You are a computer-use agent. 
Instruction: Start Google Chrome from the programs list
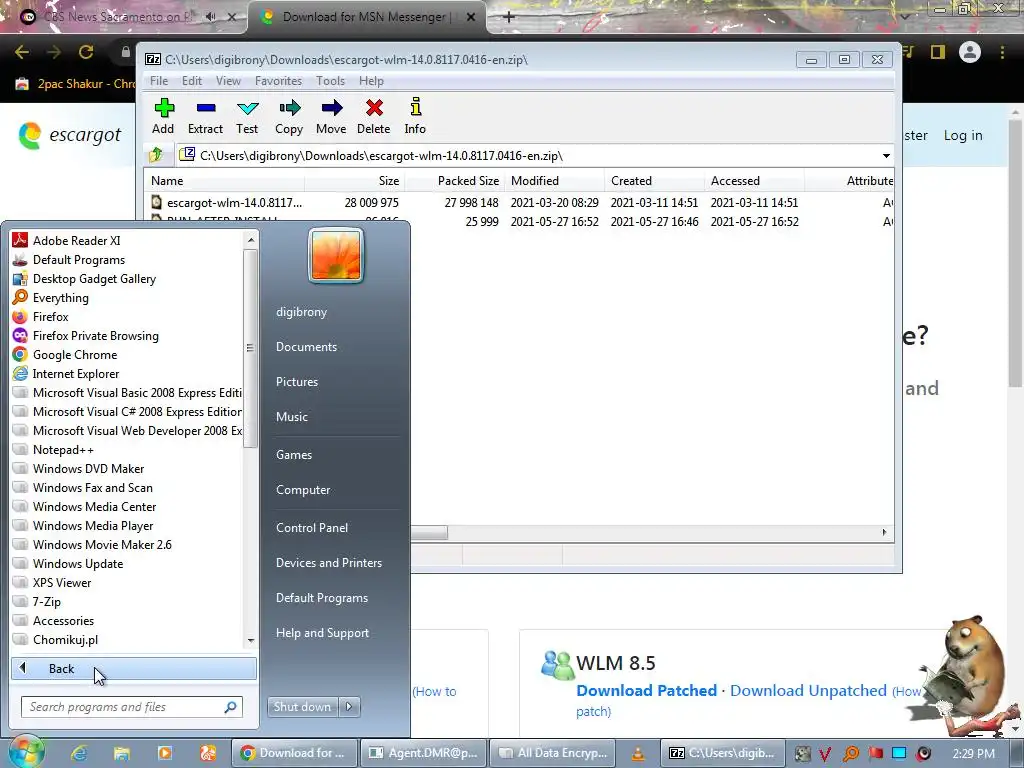coord(74,355)
